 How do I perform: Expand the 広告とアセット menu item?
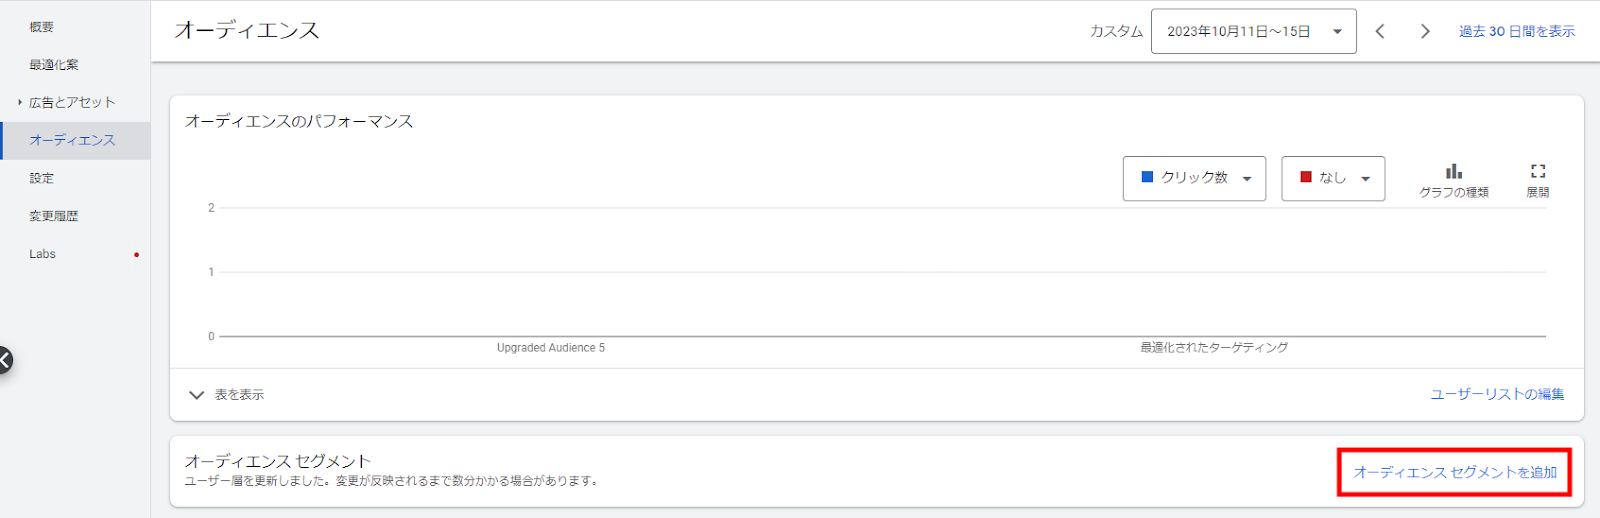(72, 102)
